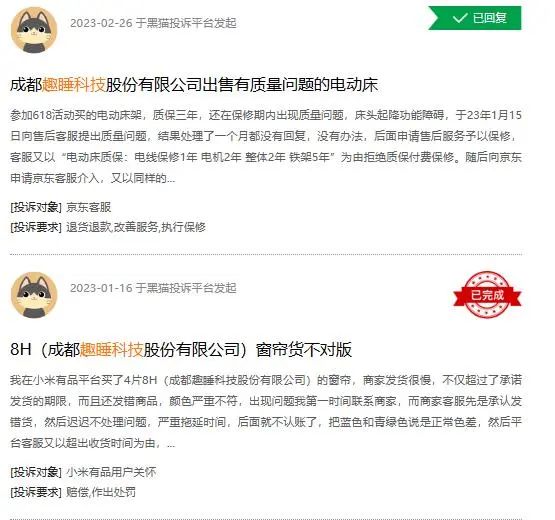Open complaint titled 出售有质量问题的电动床

click(194, 85)
